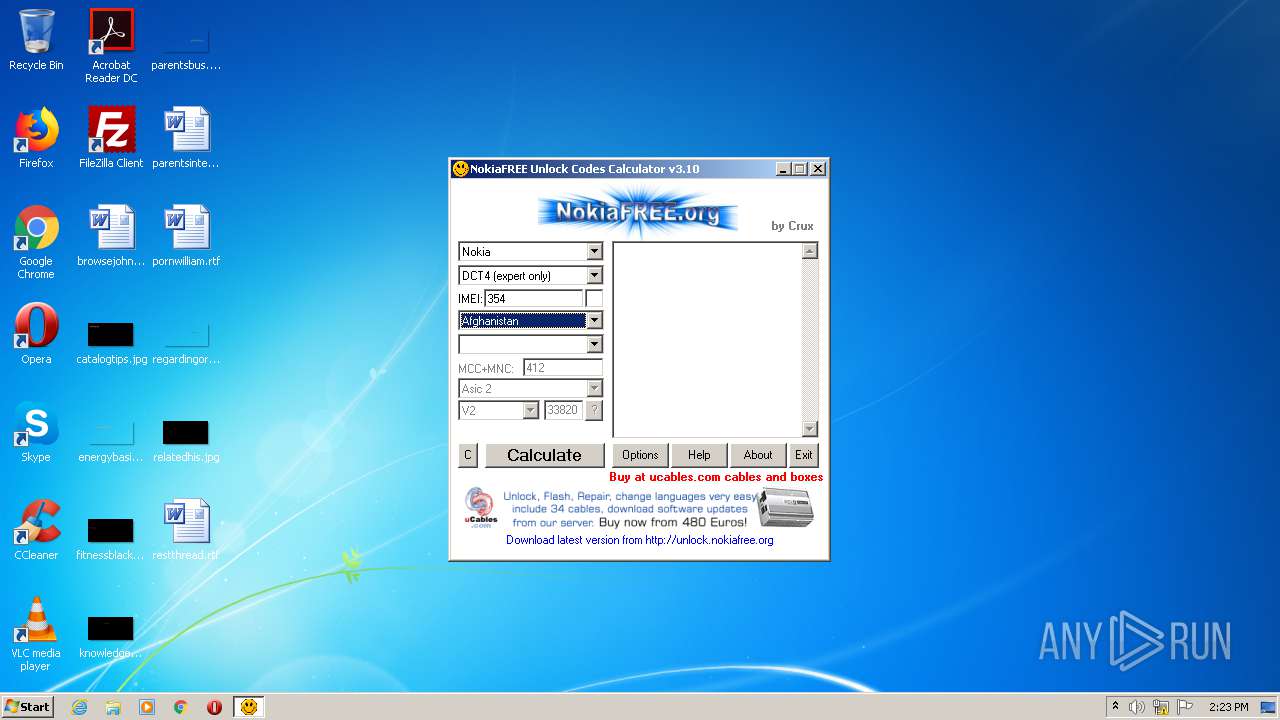The height and width of the screenshot is (720, 1280).
Task: Open the disabled Asic 2 dropdown
Action: (x=594, y=389)
